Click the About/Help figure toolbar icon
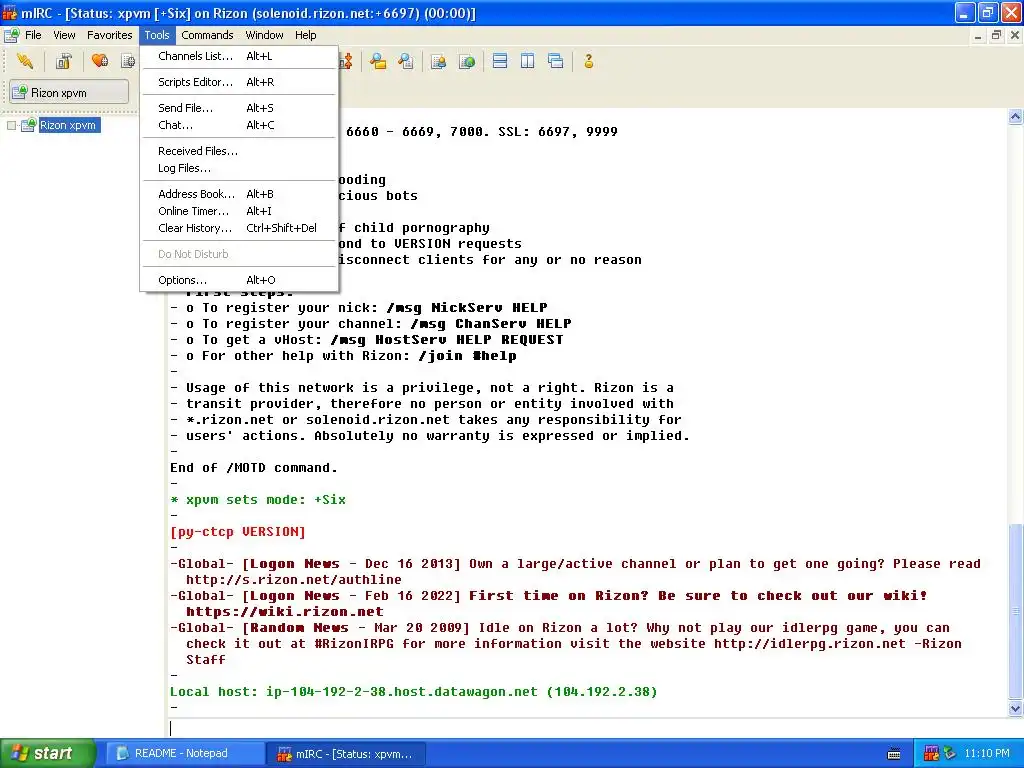The width and height of the screenshot is (1024, 768). point(588,61)
